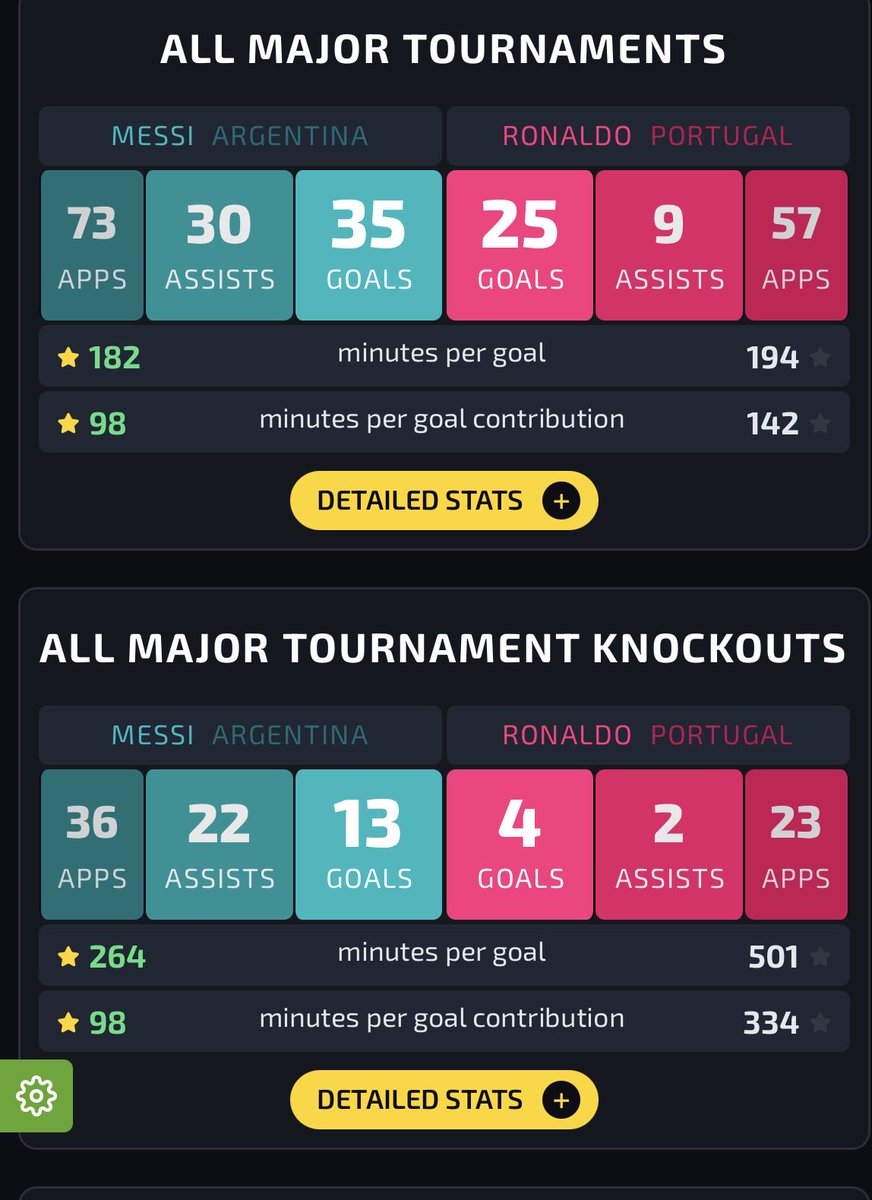The width and height of the screenshot is (872, 1200).
Task: Select Messi Argentina header in knockouts section
Action: 240,736
